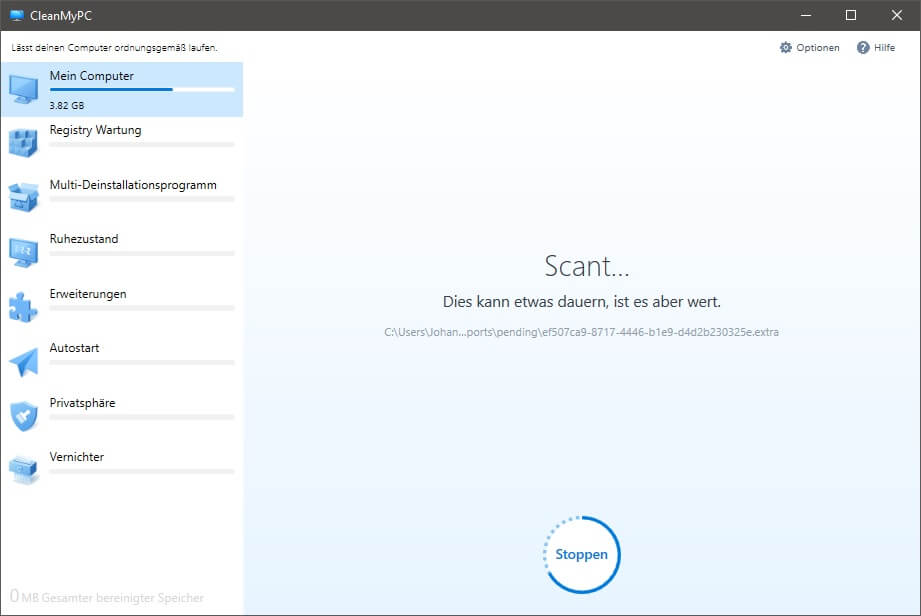Click the Optionen gear icon

(785, 48)
